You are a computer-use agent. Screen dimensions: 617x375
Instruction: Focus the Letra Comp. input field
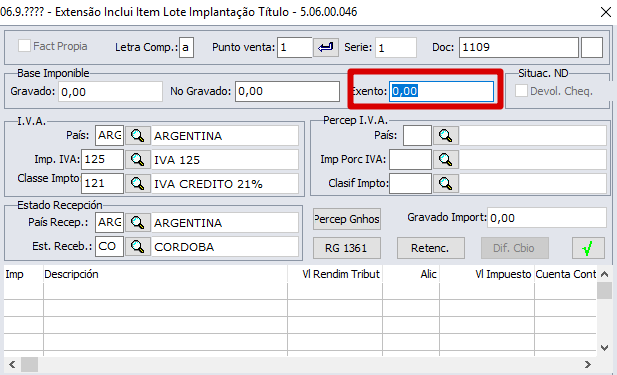click(186, 48)
